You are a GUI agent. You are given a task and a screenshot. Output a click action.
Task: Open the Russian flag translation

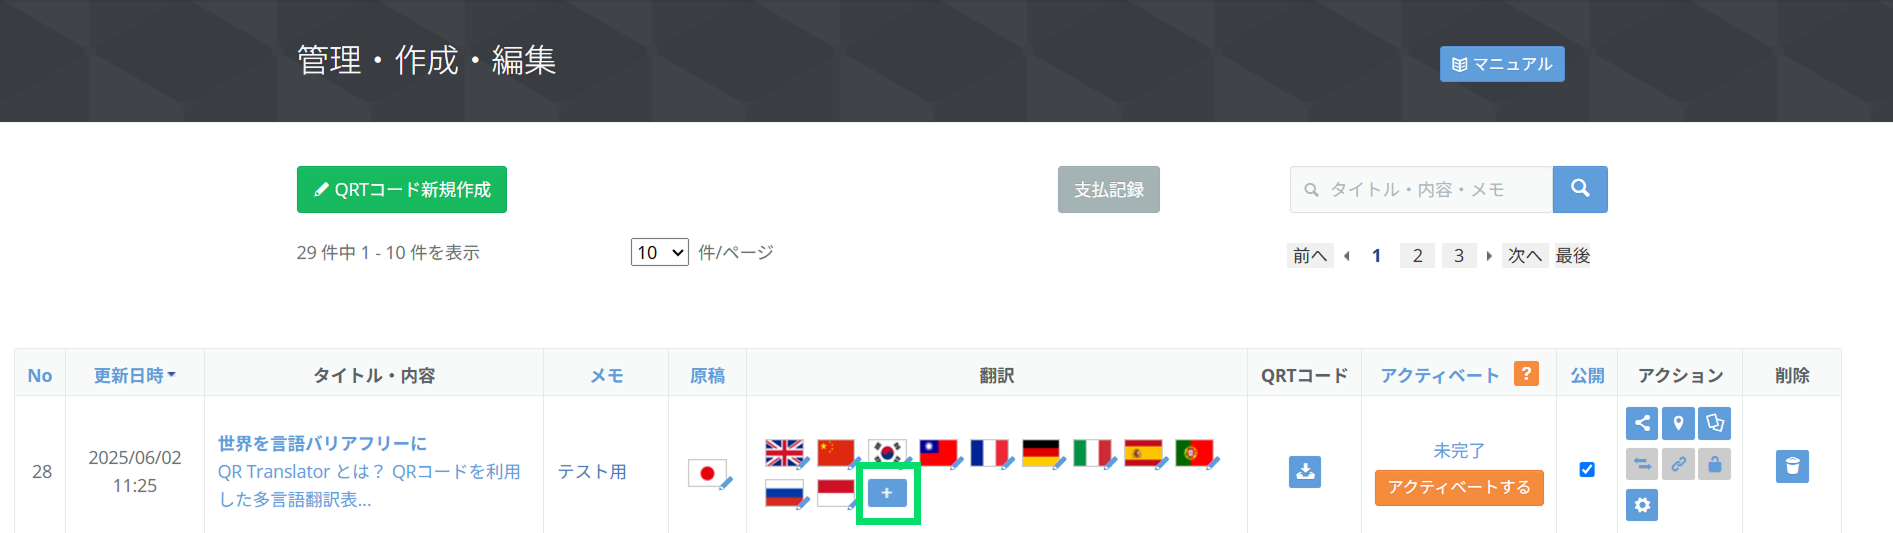tap(786, 494)
